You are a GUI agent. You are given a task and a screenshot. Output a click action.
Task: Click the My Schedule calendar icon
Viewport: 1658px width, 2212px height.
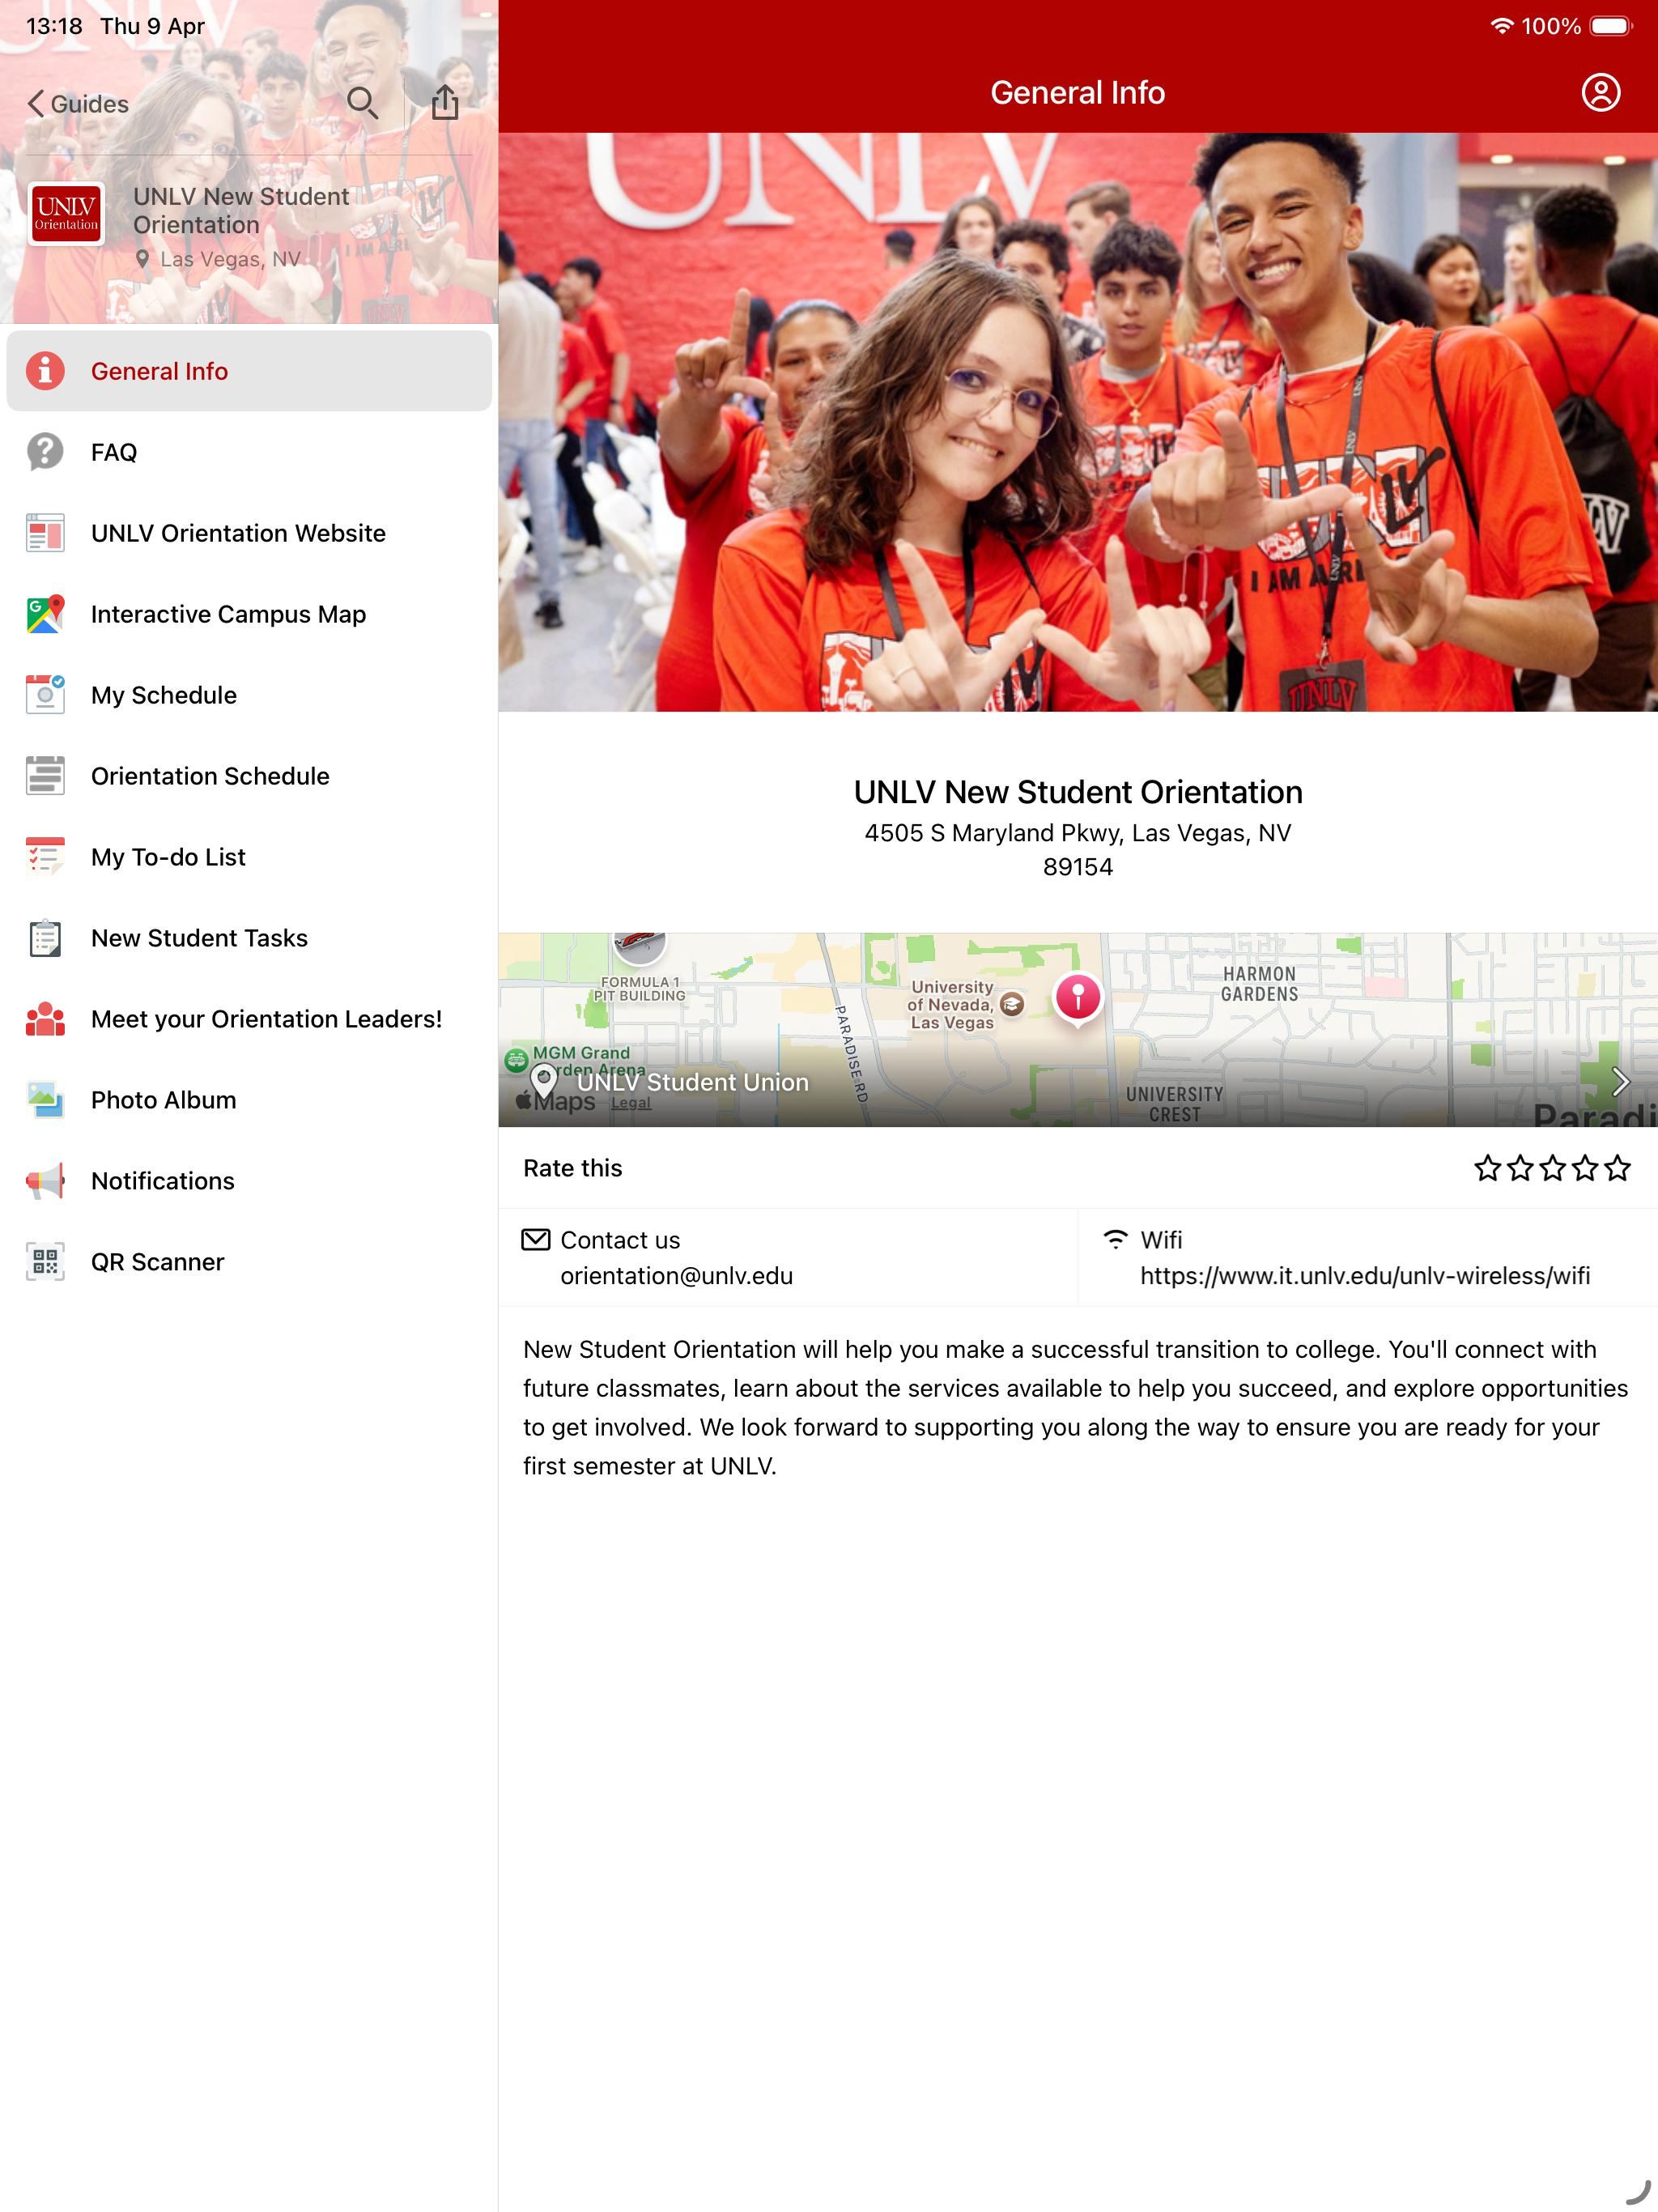[x=45, y=695]
